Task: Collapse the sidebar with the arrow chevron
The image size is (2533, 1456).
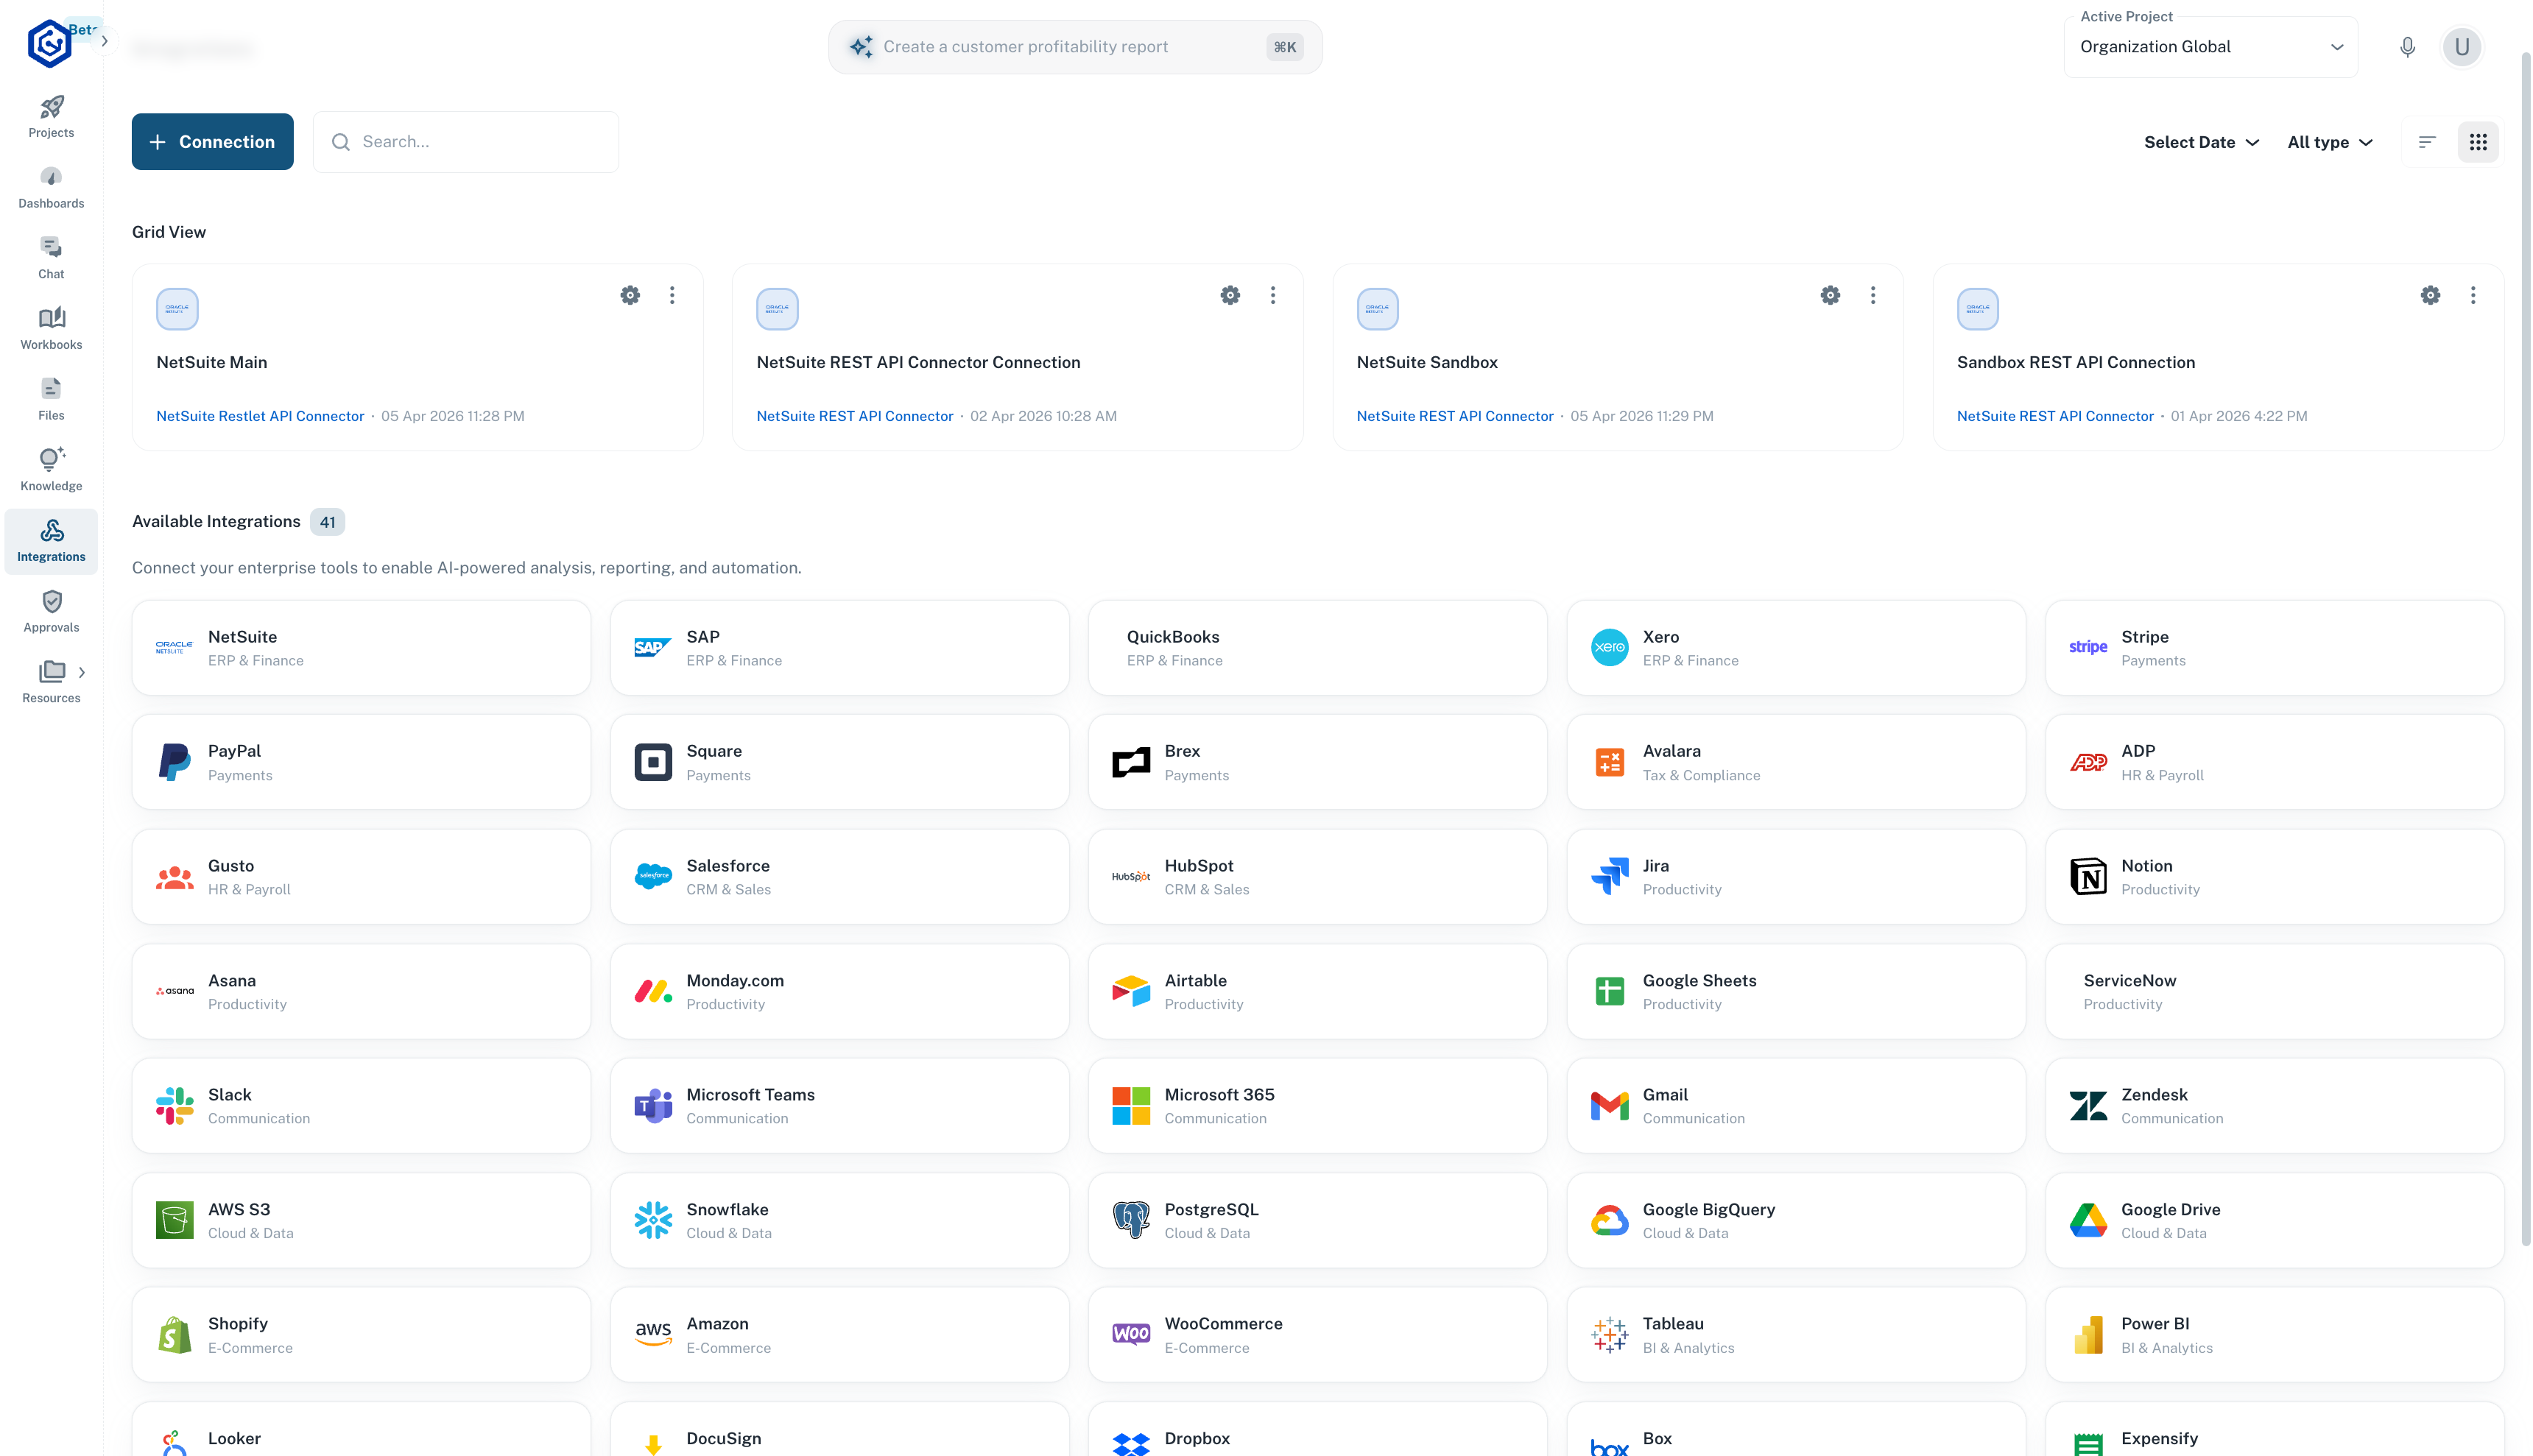Action: click(x=103, y=40)
